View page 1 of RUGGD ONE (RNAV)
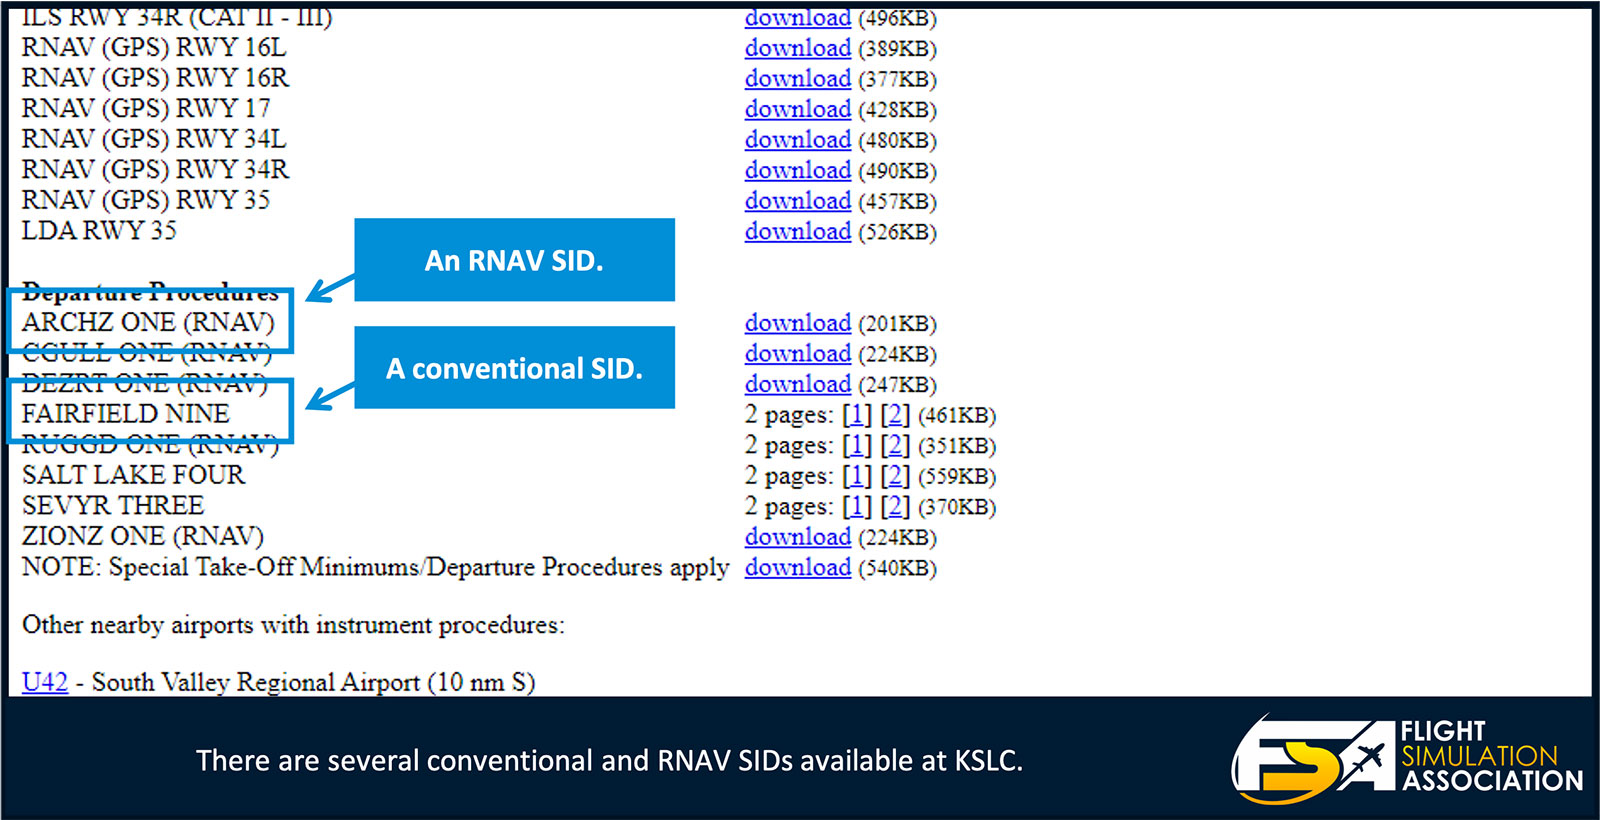 (x=857, y=445)
